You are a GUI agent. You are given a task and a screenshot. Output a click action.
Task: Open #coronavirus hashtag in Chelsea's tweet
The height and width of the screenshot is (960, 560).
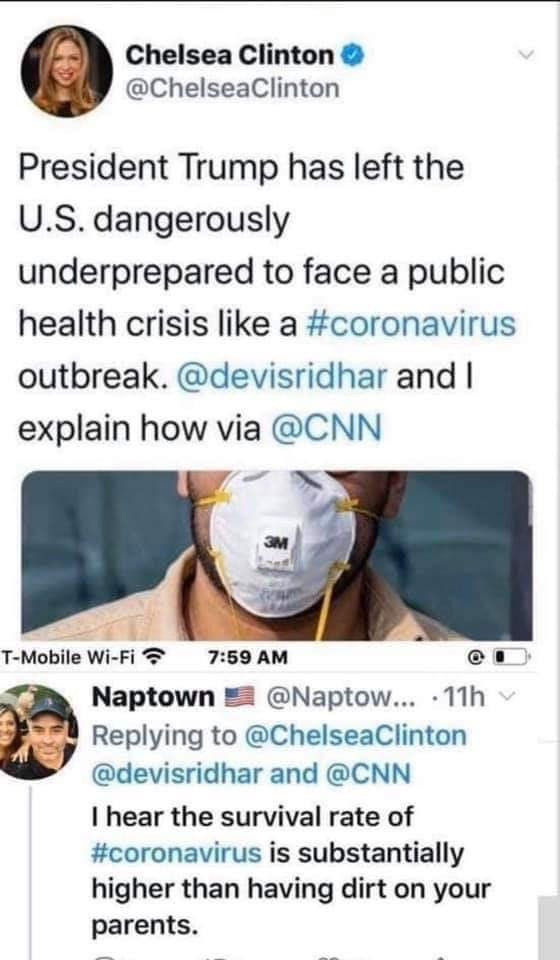409,324
